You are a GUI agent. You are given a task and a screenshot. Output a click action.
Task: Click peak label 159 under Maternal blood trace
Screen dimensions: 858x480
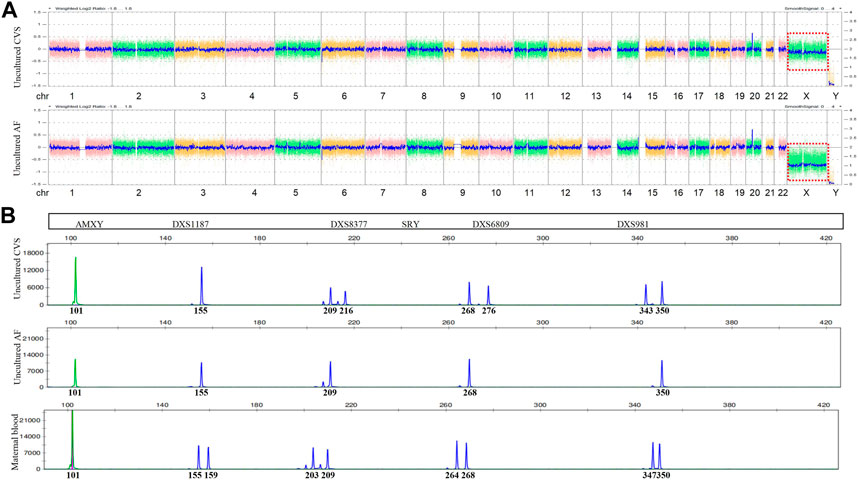pos(211,475)
